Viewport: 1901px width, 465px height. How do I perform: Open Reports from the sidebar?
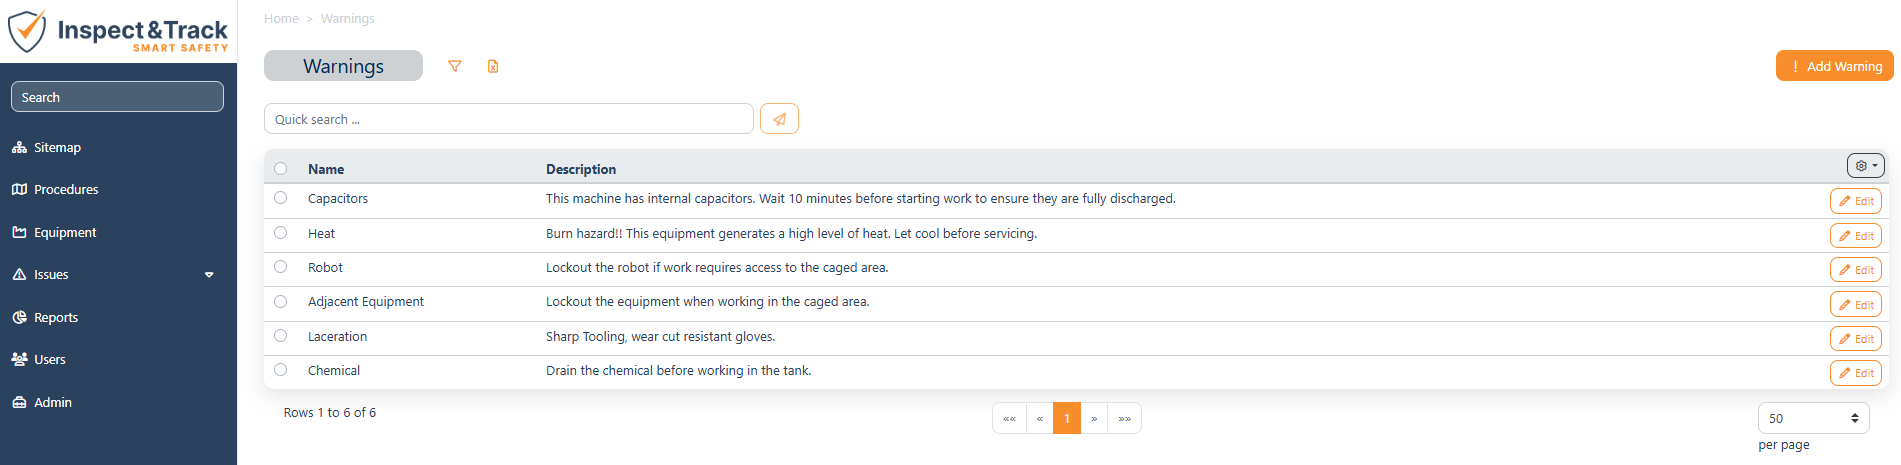(56, 317)
